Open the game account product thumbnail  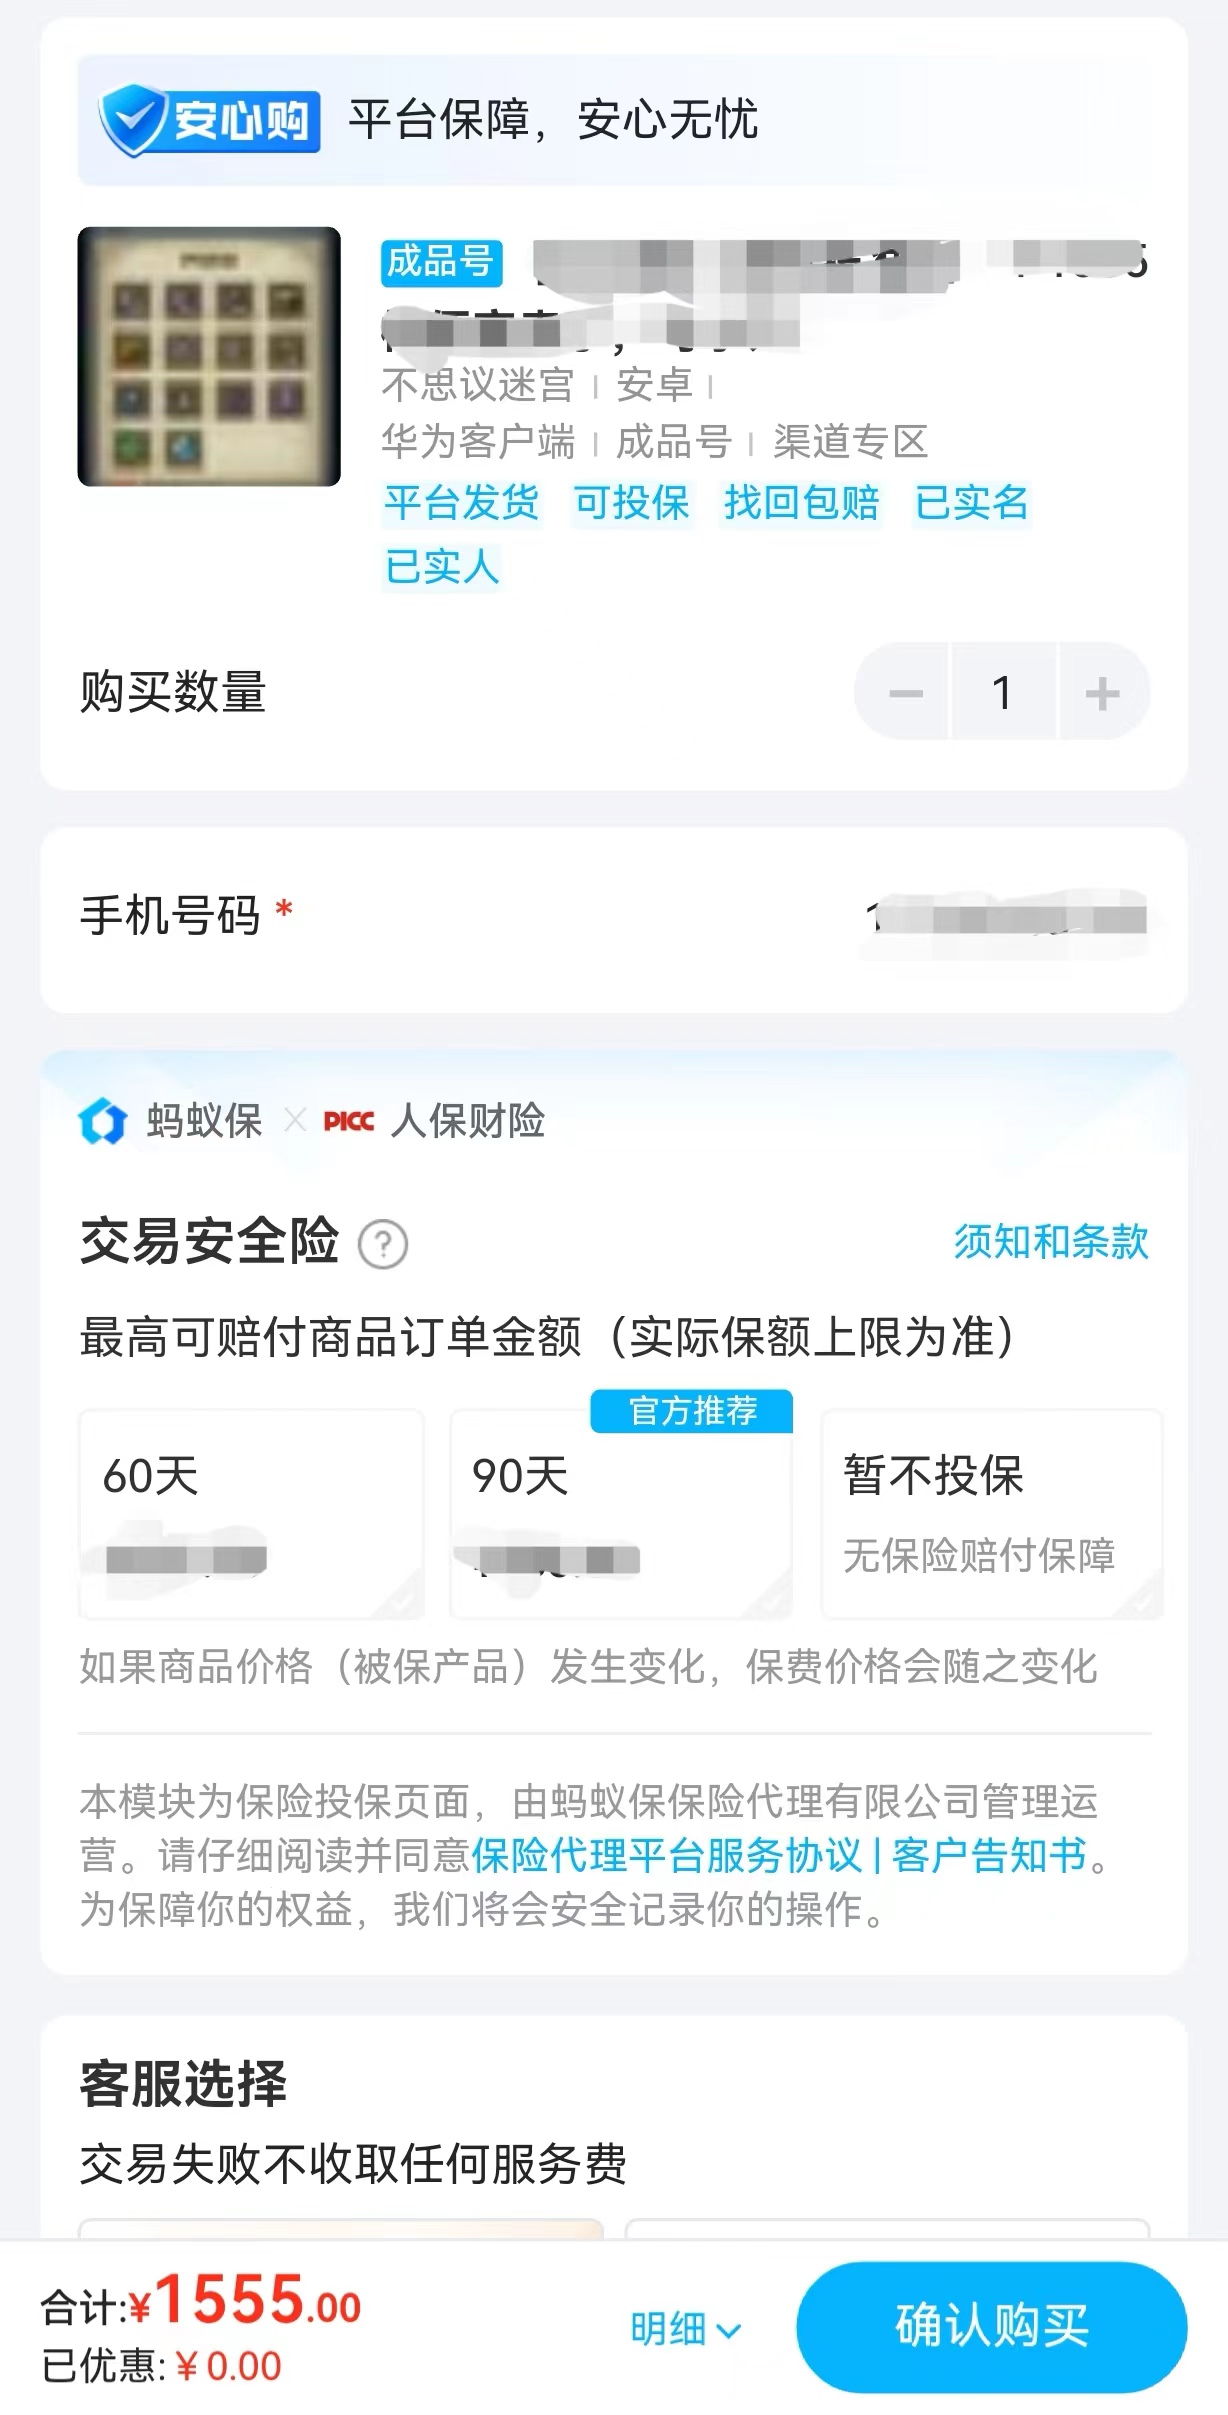(x=209, y=357)
